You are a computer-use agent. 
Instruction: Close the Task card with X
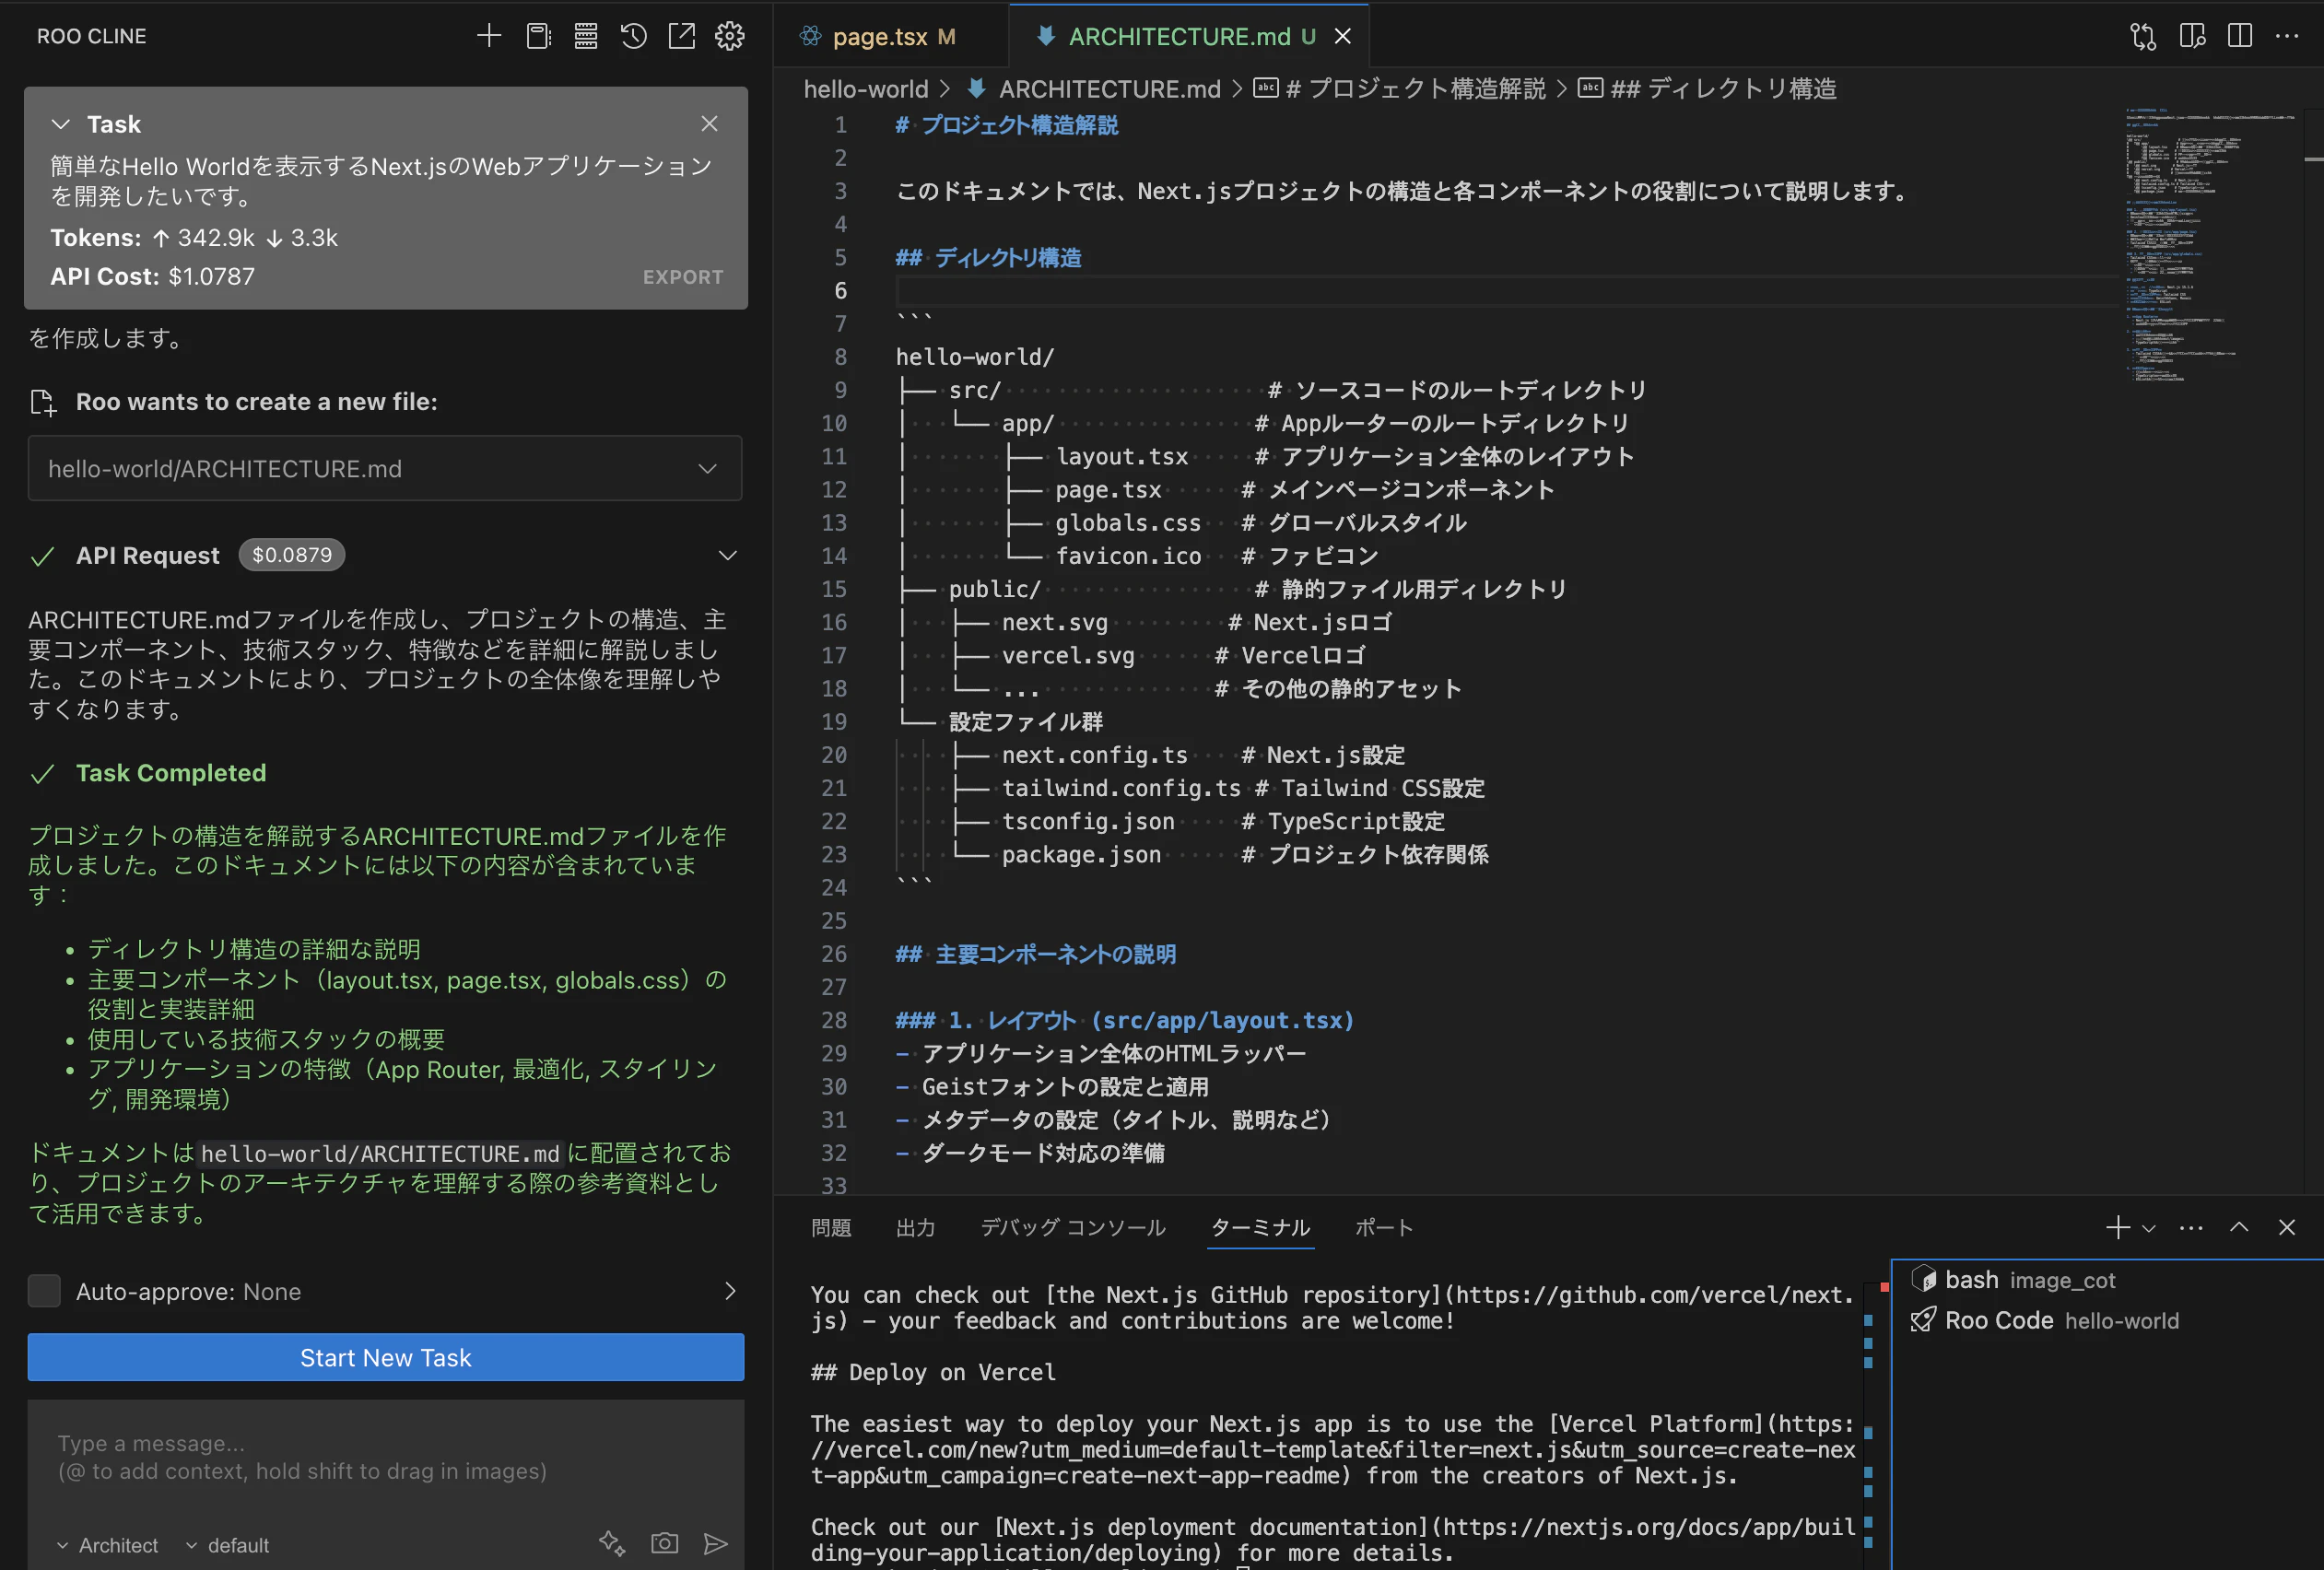pos(709,123)
